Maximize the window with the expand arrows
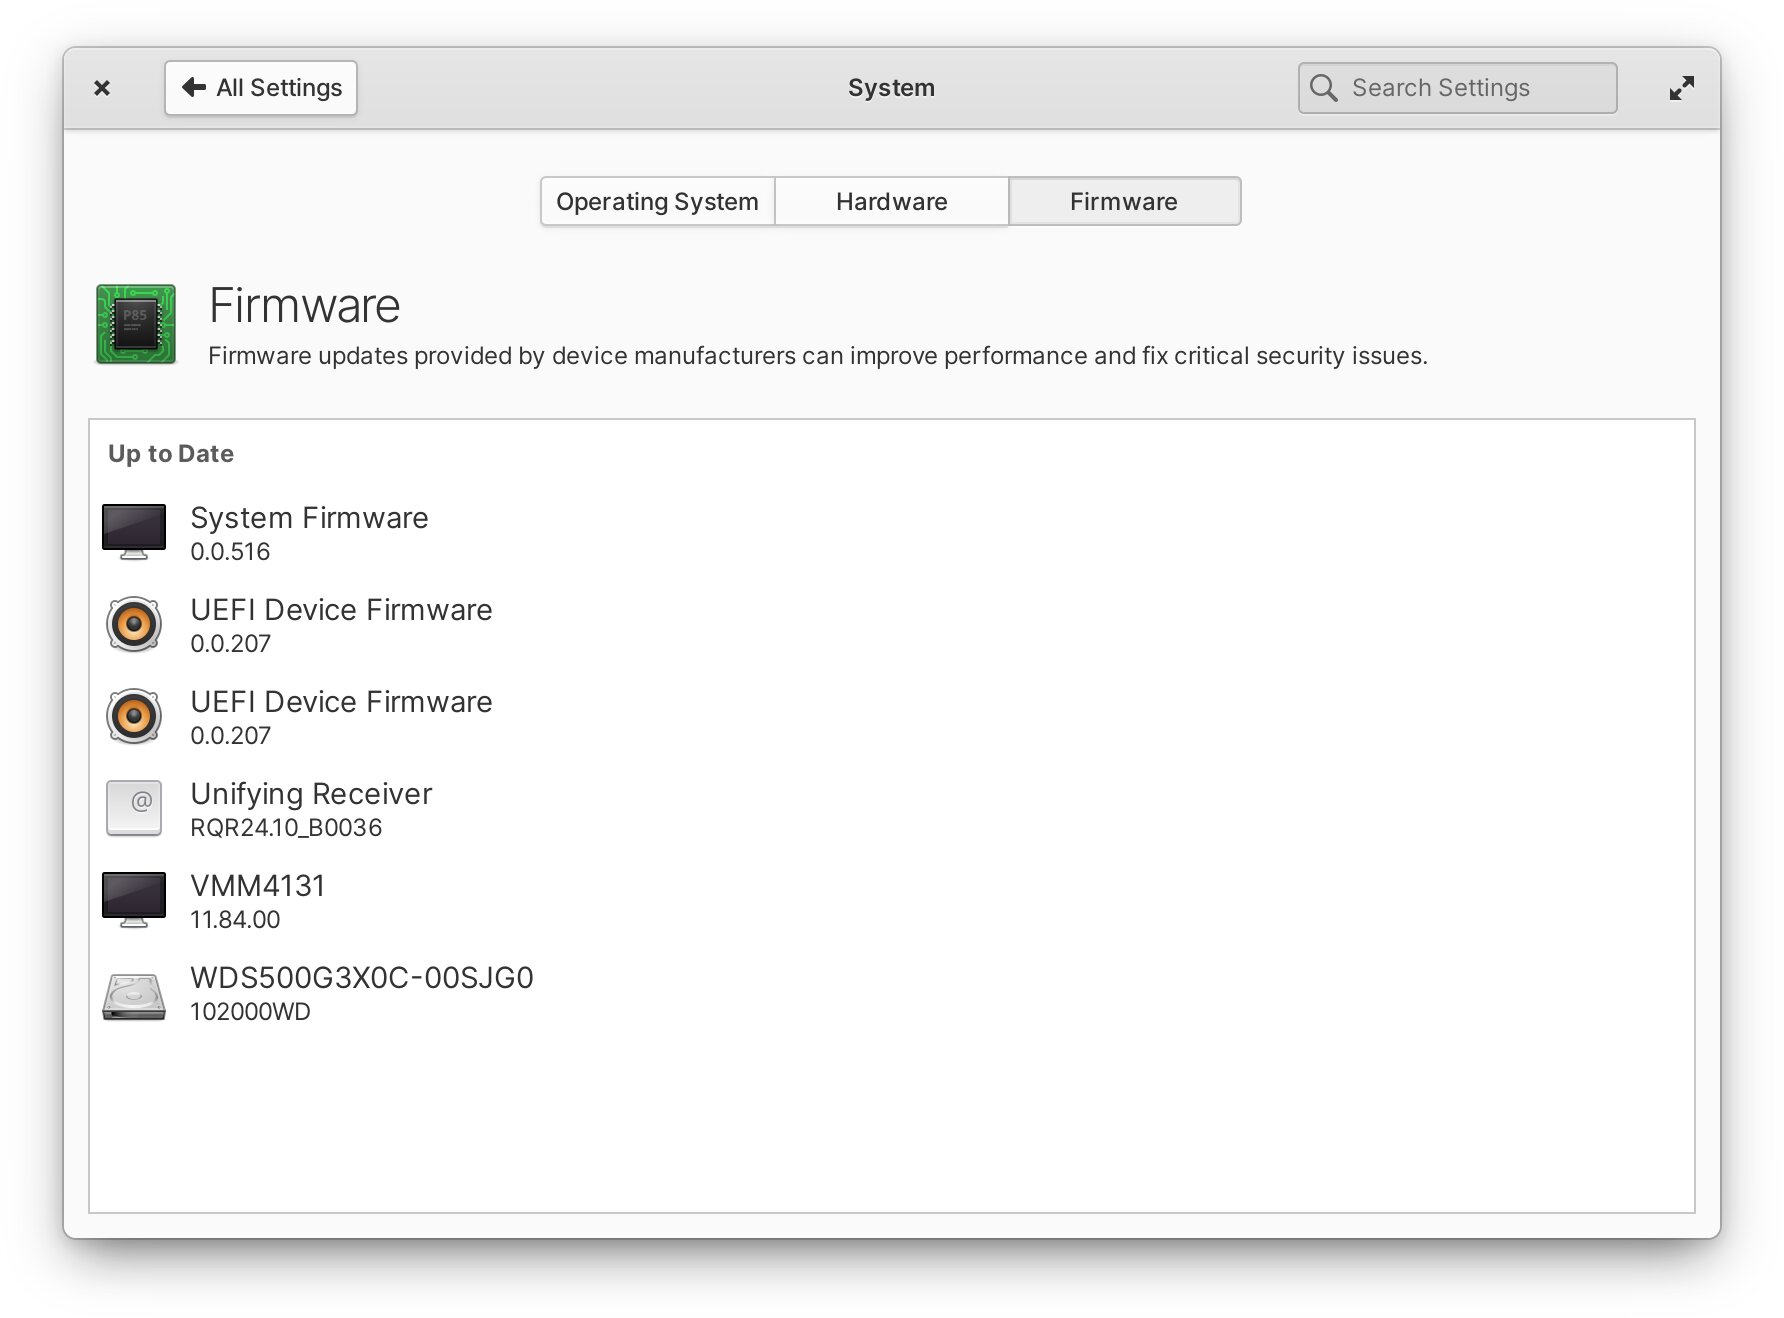The image size is (1784, 1318). point(1681,88)
